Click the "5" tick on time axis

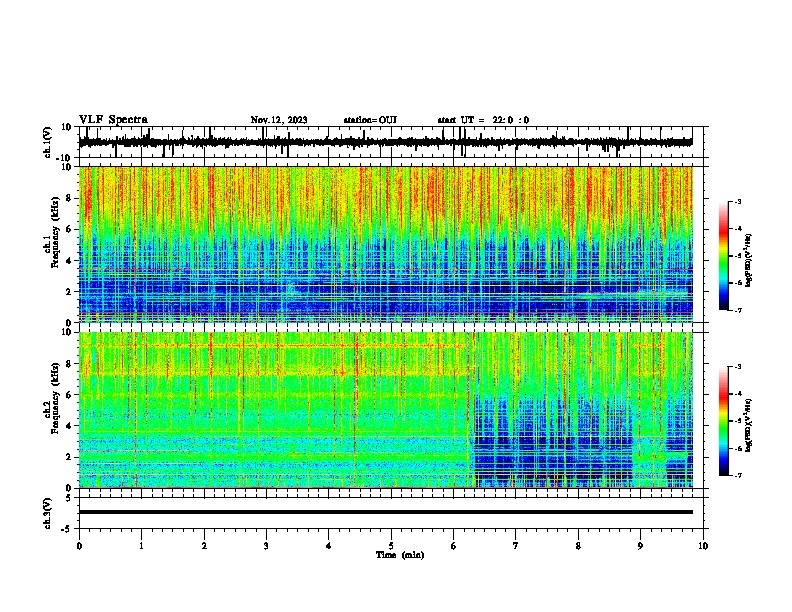point(391,546)
